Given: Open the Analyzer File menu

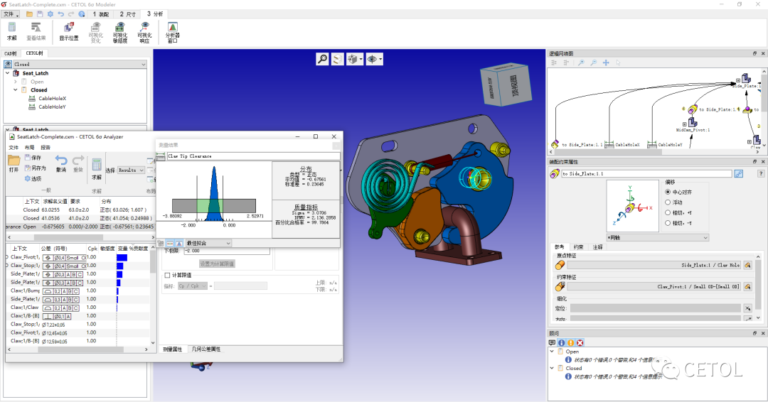Looking at the screenshot, I should click(x=13, y=147).
